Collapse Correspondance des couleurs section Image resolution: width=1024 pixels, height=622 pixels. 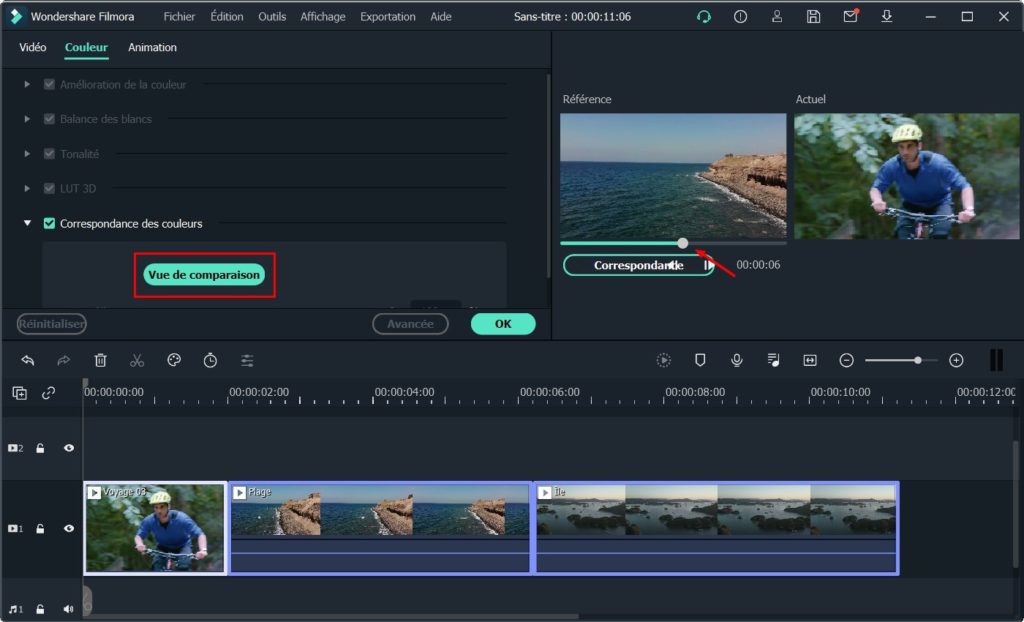point(27,223)
